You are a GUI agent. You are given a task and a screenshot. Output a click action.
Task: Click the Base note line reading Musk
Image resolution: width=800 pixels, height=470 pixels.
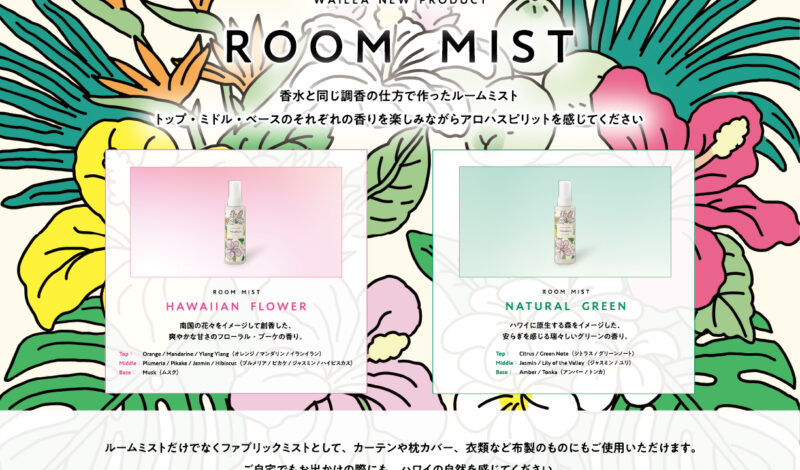coord(148,373)
